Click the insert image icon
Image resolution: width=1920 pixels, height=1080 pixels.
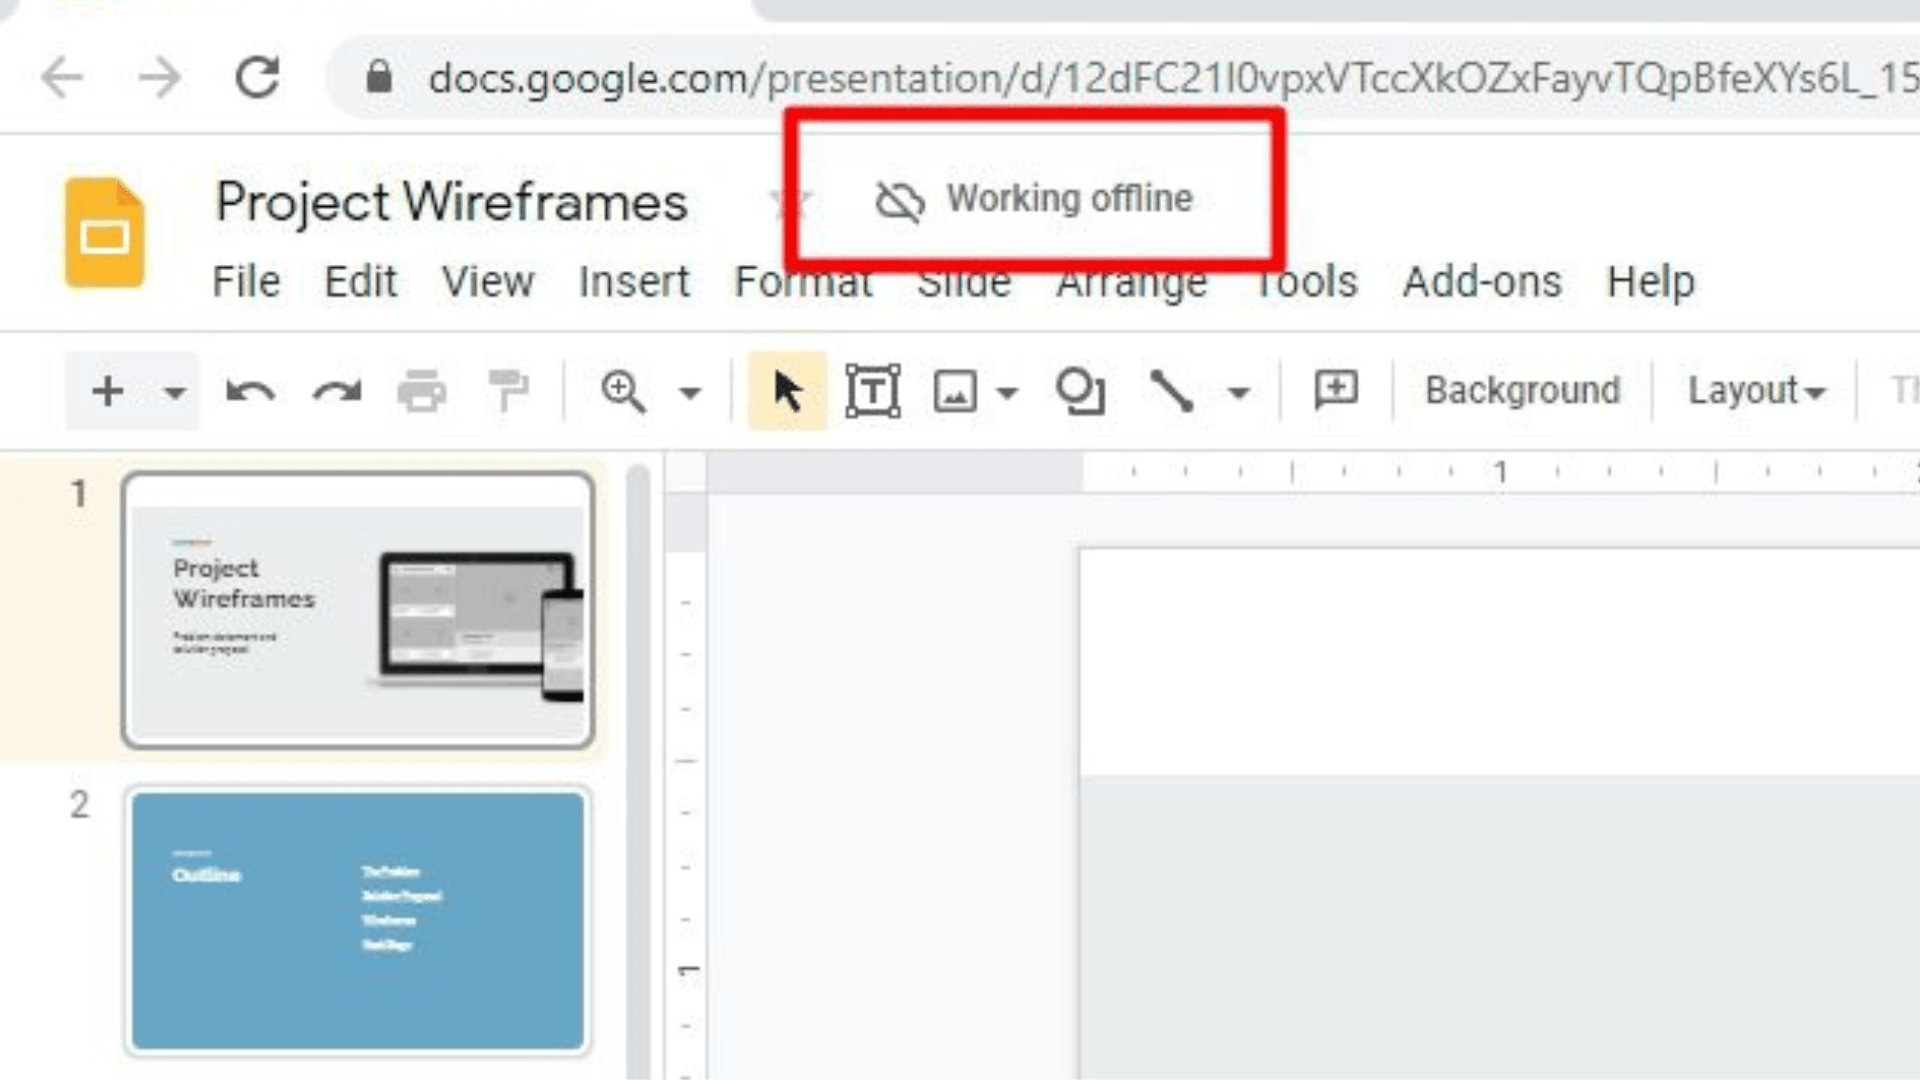point(955,391)
